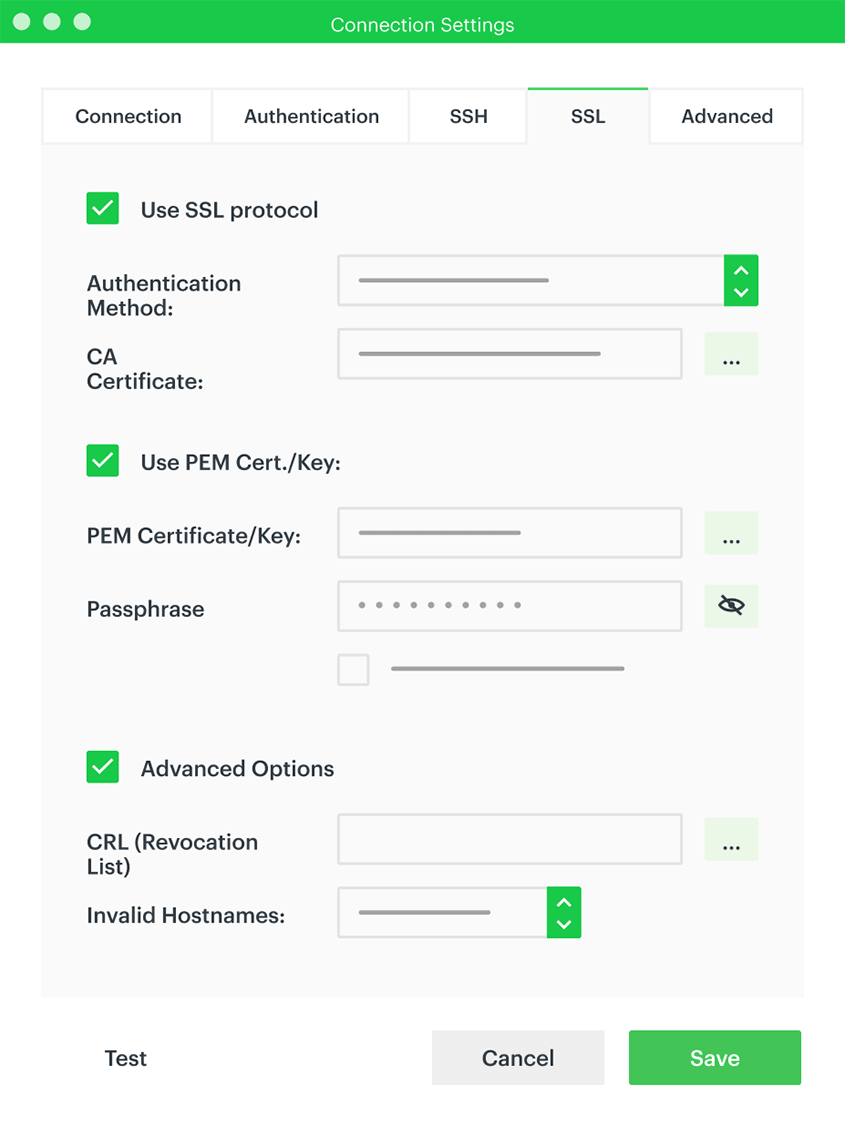
Task: Click the Authentication Method down arrow
Action: pos(741,291)
